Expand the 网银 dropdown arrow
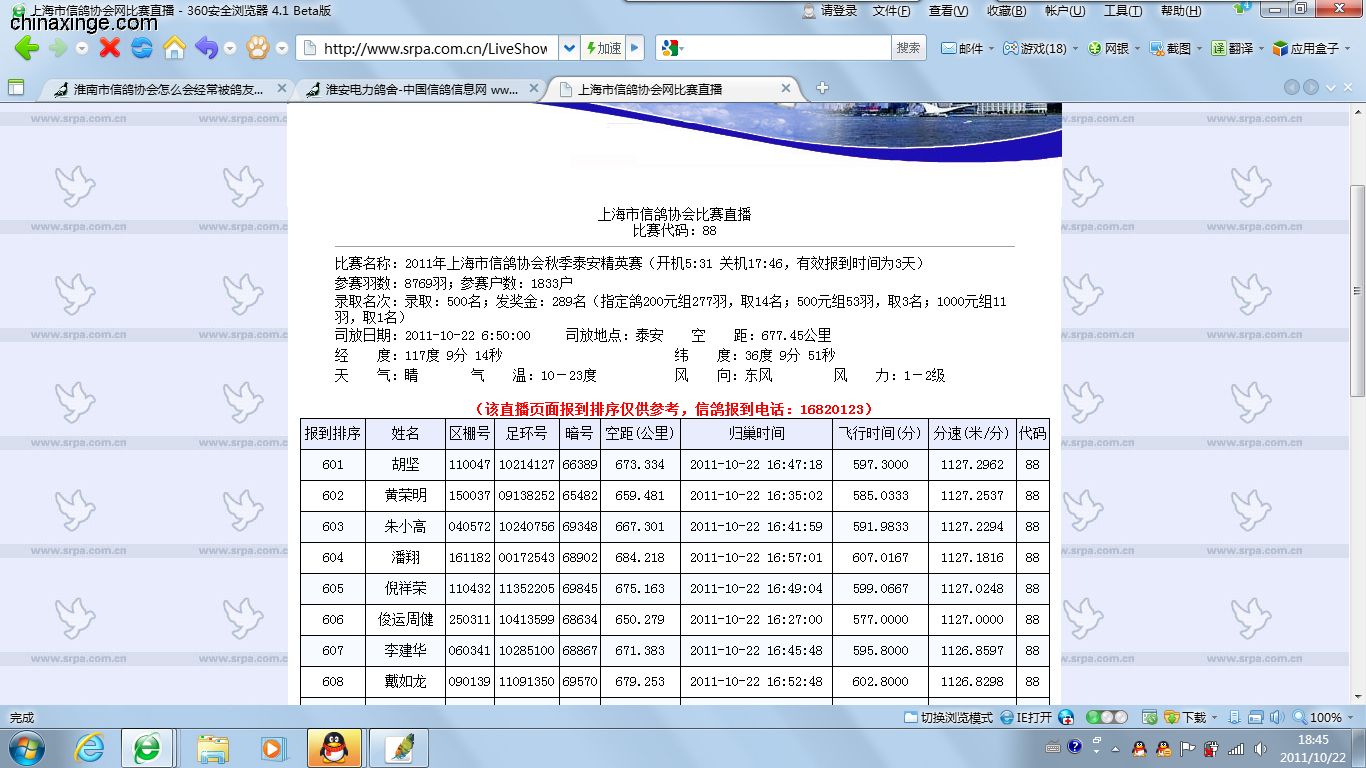 point(1136,48)
